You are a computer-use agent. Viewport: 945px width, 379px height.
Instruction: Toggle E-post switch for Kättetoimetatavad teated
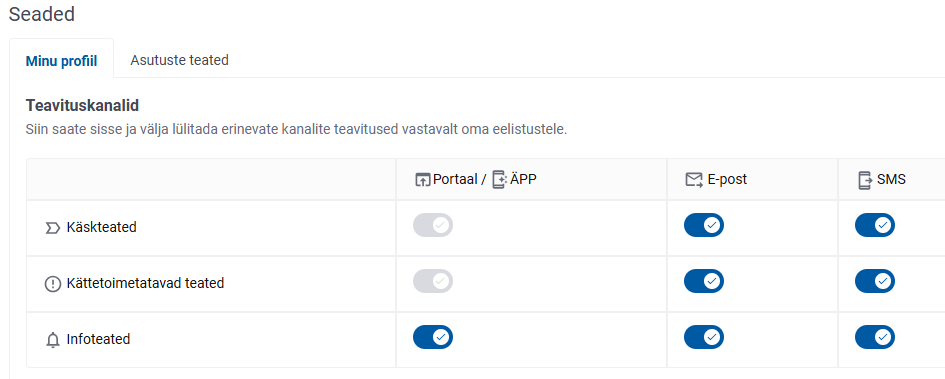click(704, 281)
